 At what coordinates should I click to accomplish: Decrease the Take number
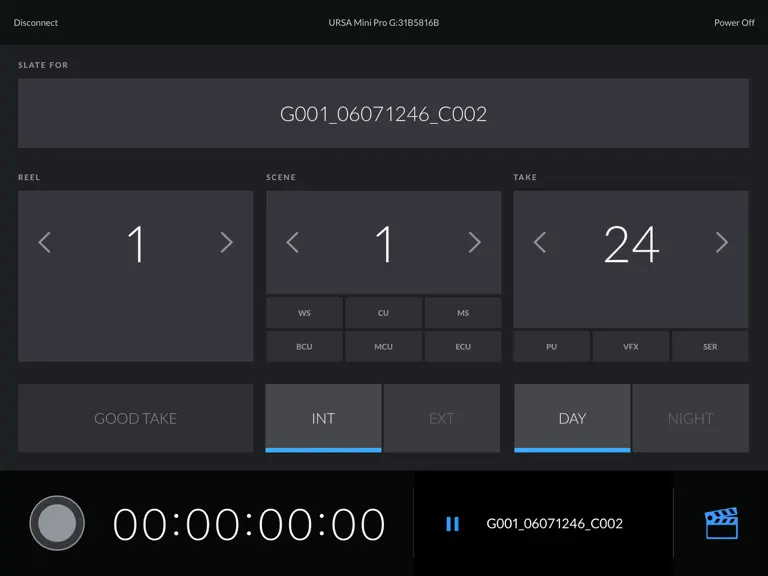coord(540,242)
